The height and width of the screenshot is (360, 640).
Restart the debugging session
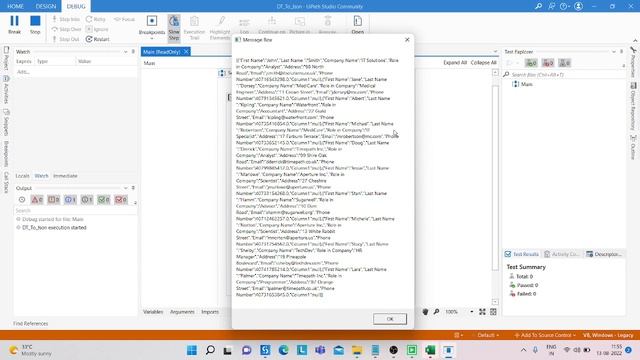point(98,39)
